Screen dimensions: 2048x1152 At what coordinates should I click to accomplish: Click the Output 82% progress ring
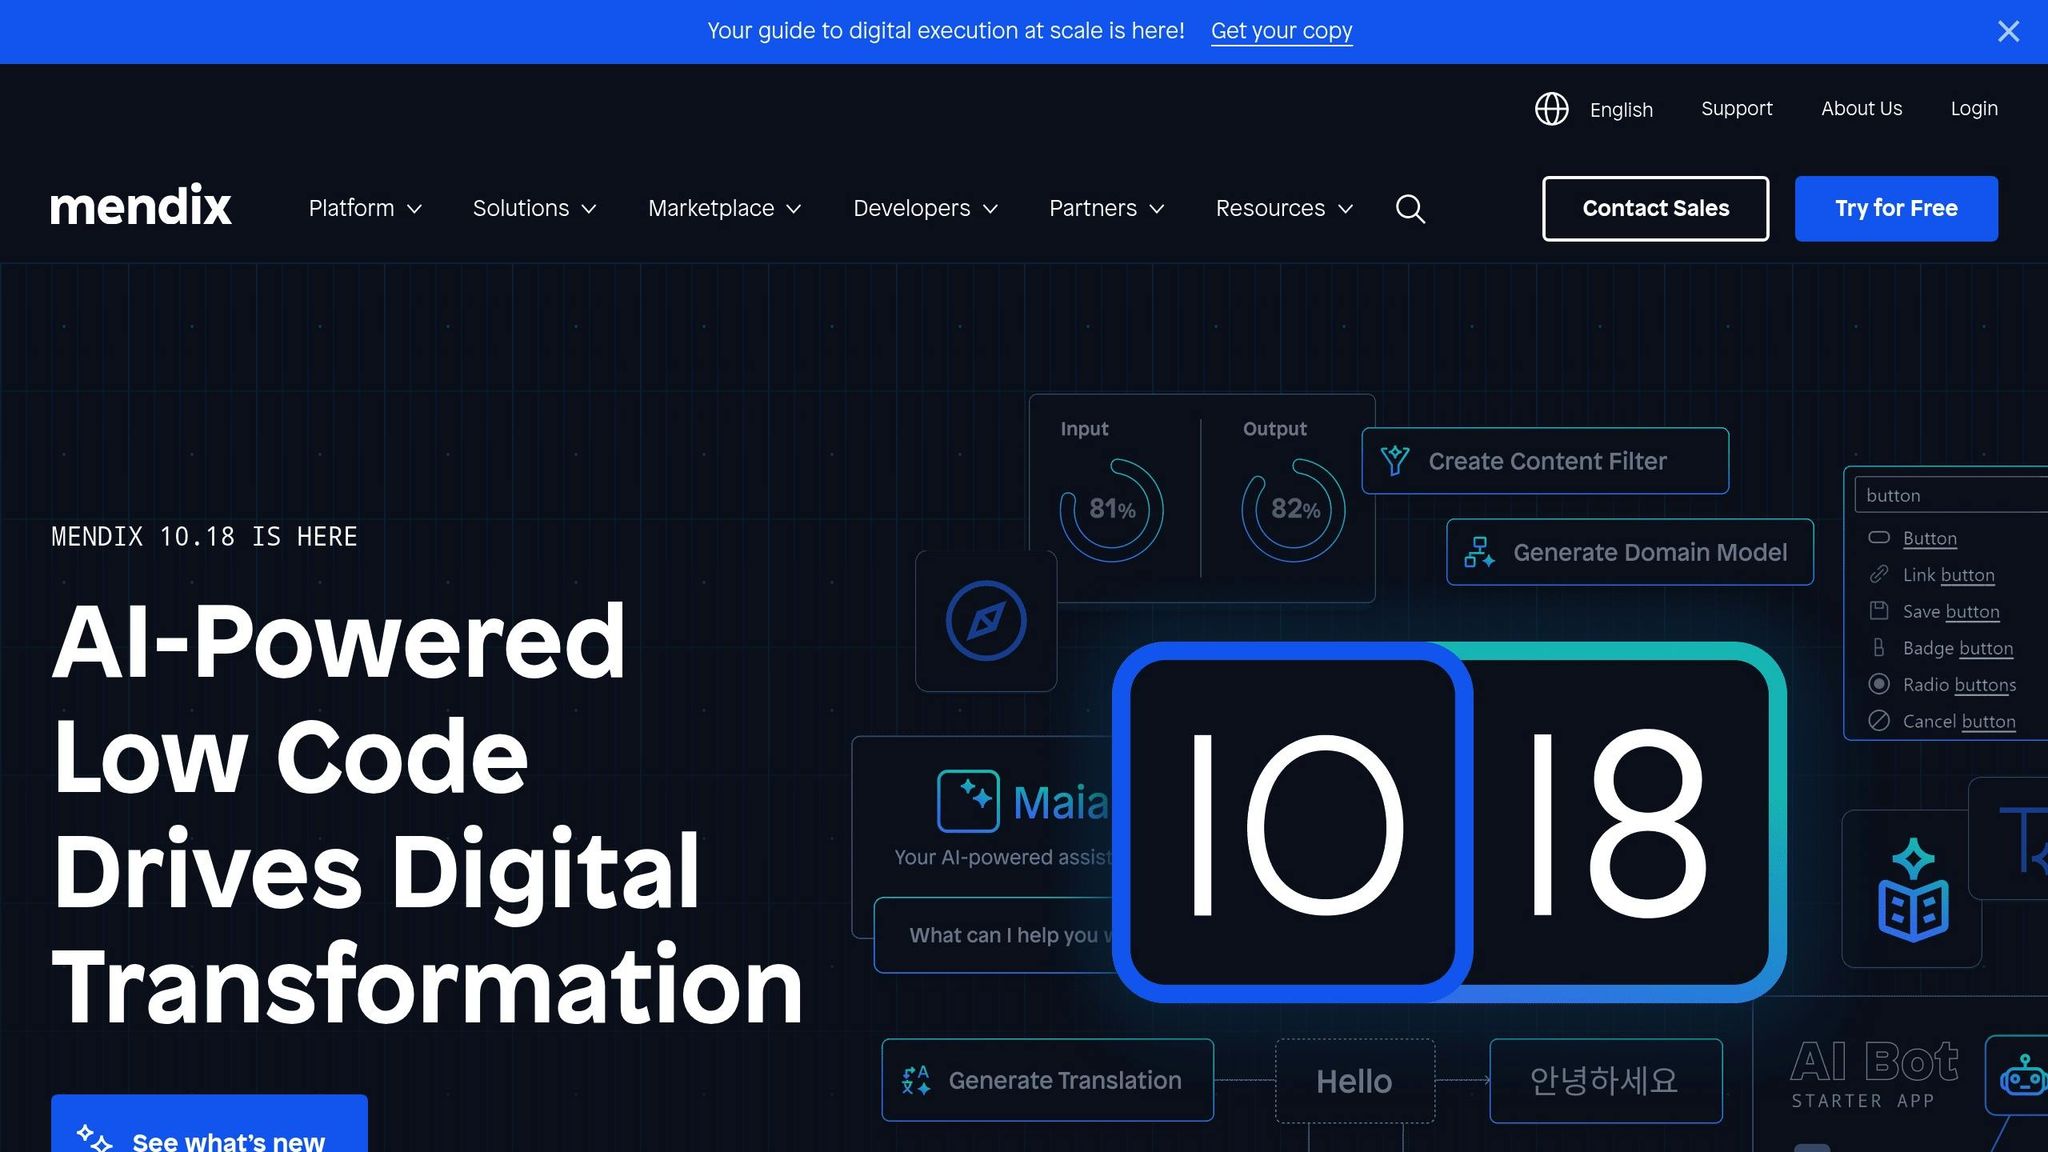point(1293,510)
